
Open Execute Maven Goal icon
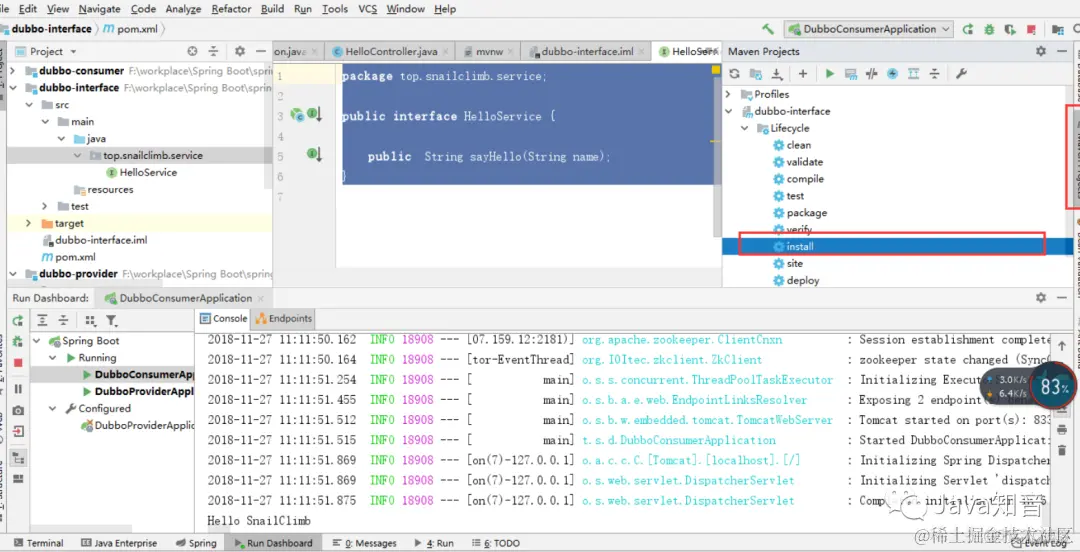tap(851, 74)
